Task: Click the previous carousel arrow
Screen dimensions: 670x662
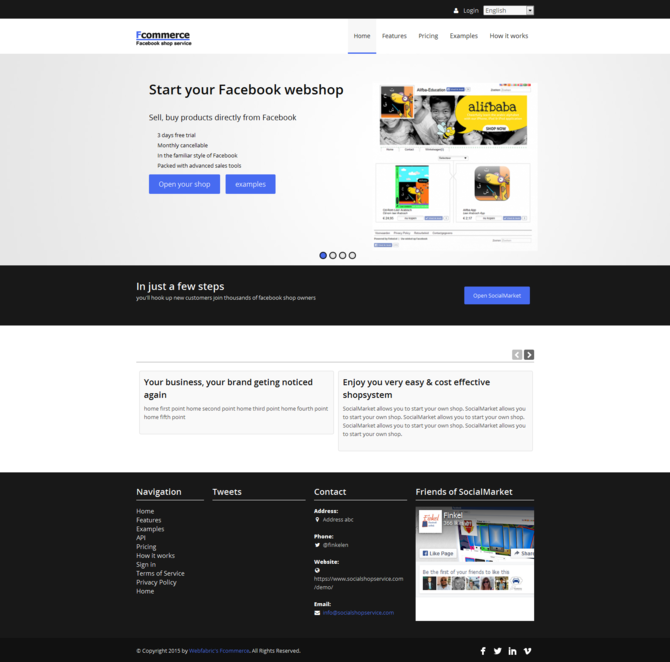Action: tap(517, 355)
